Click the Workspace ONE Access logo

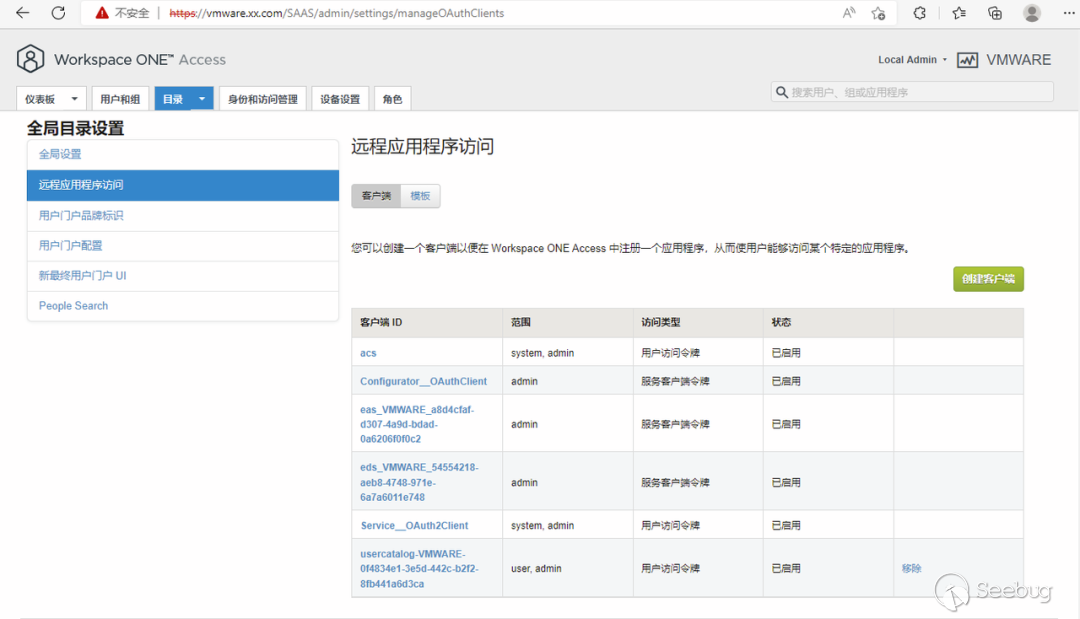click(x=31, y=59)
